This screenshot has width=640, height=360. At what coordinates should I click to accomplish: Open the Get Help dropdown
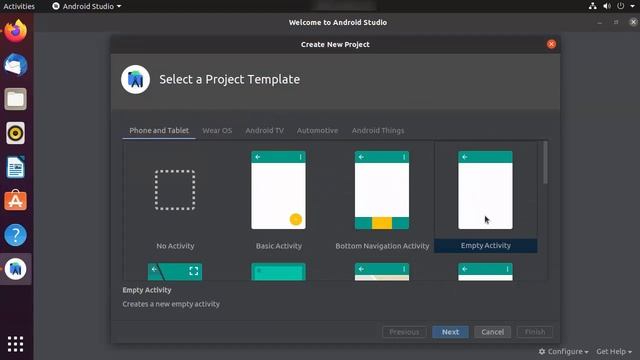point(614,351)
